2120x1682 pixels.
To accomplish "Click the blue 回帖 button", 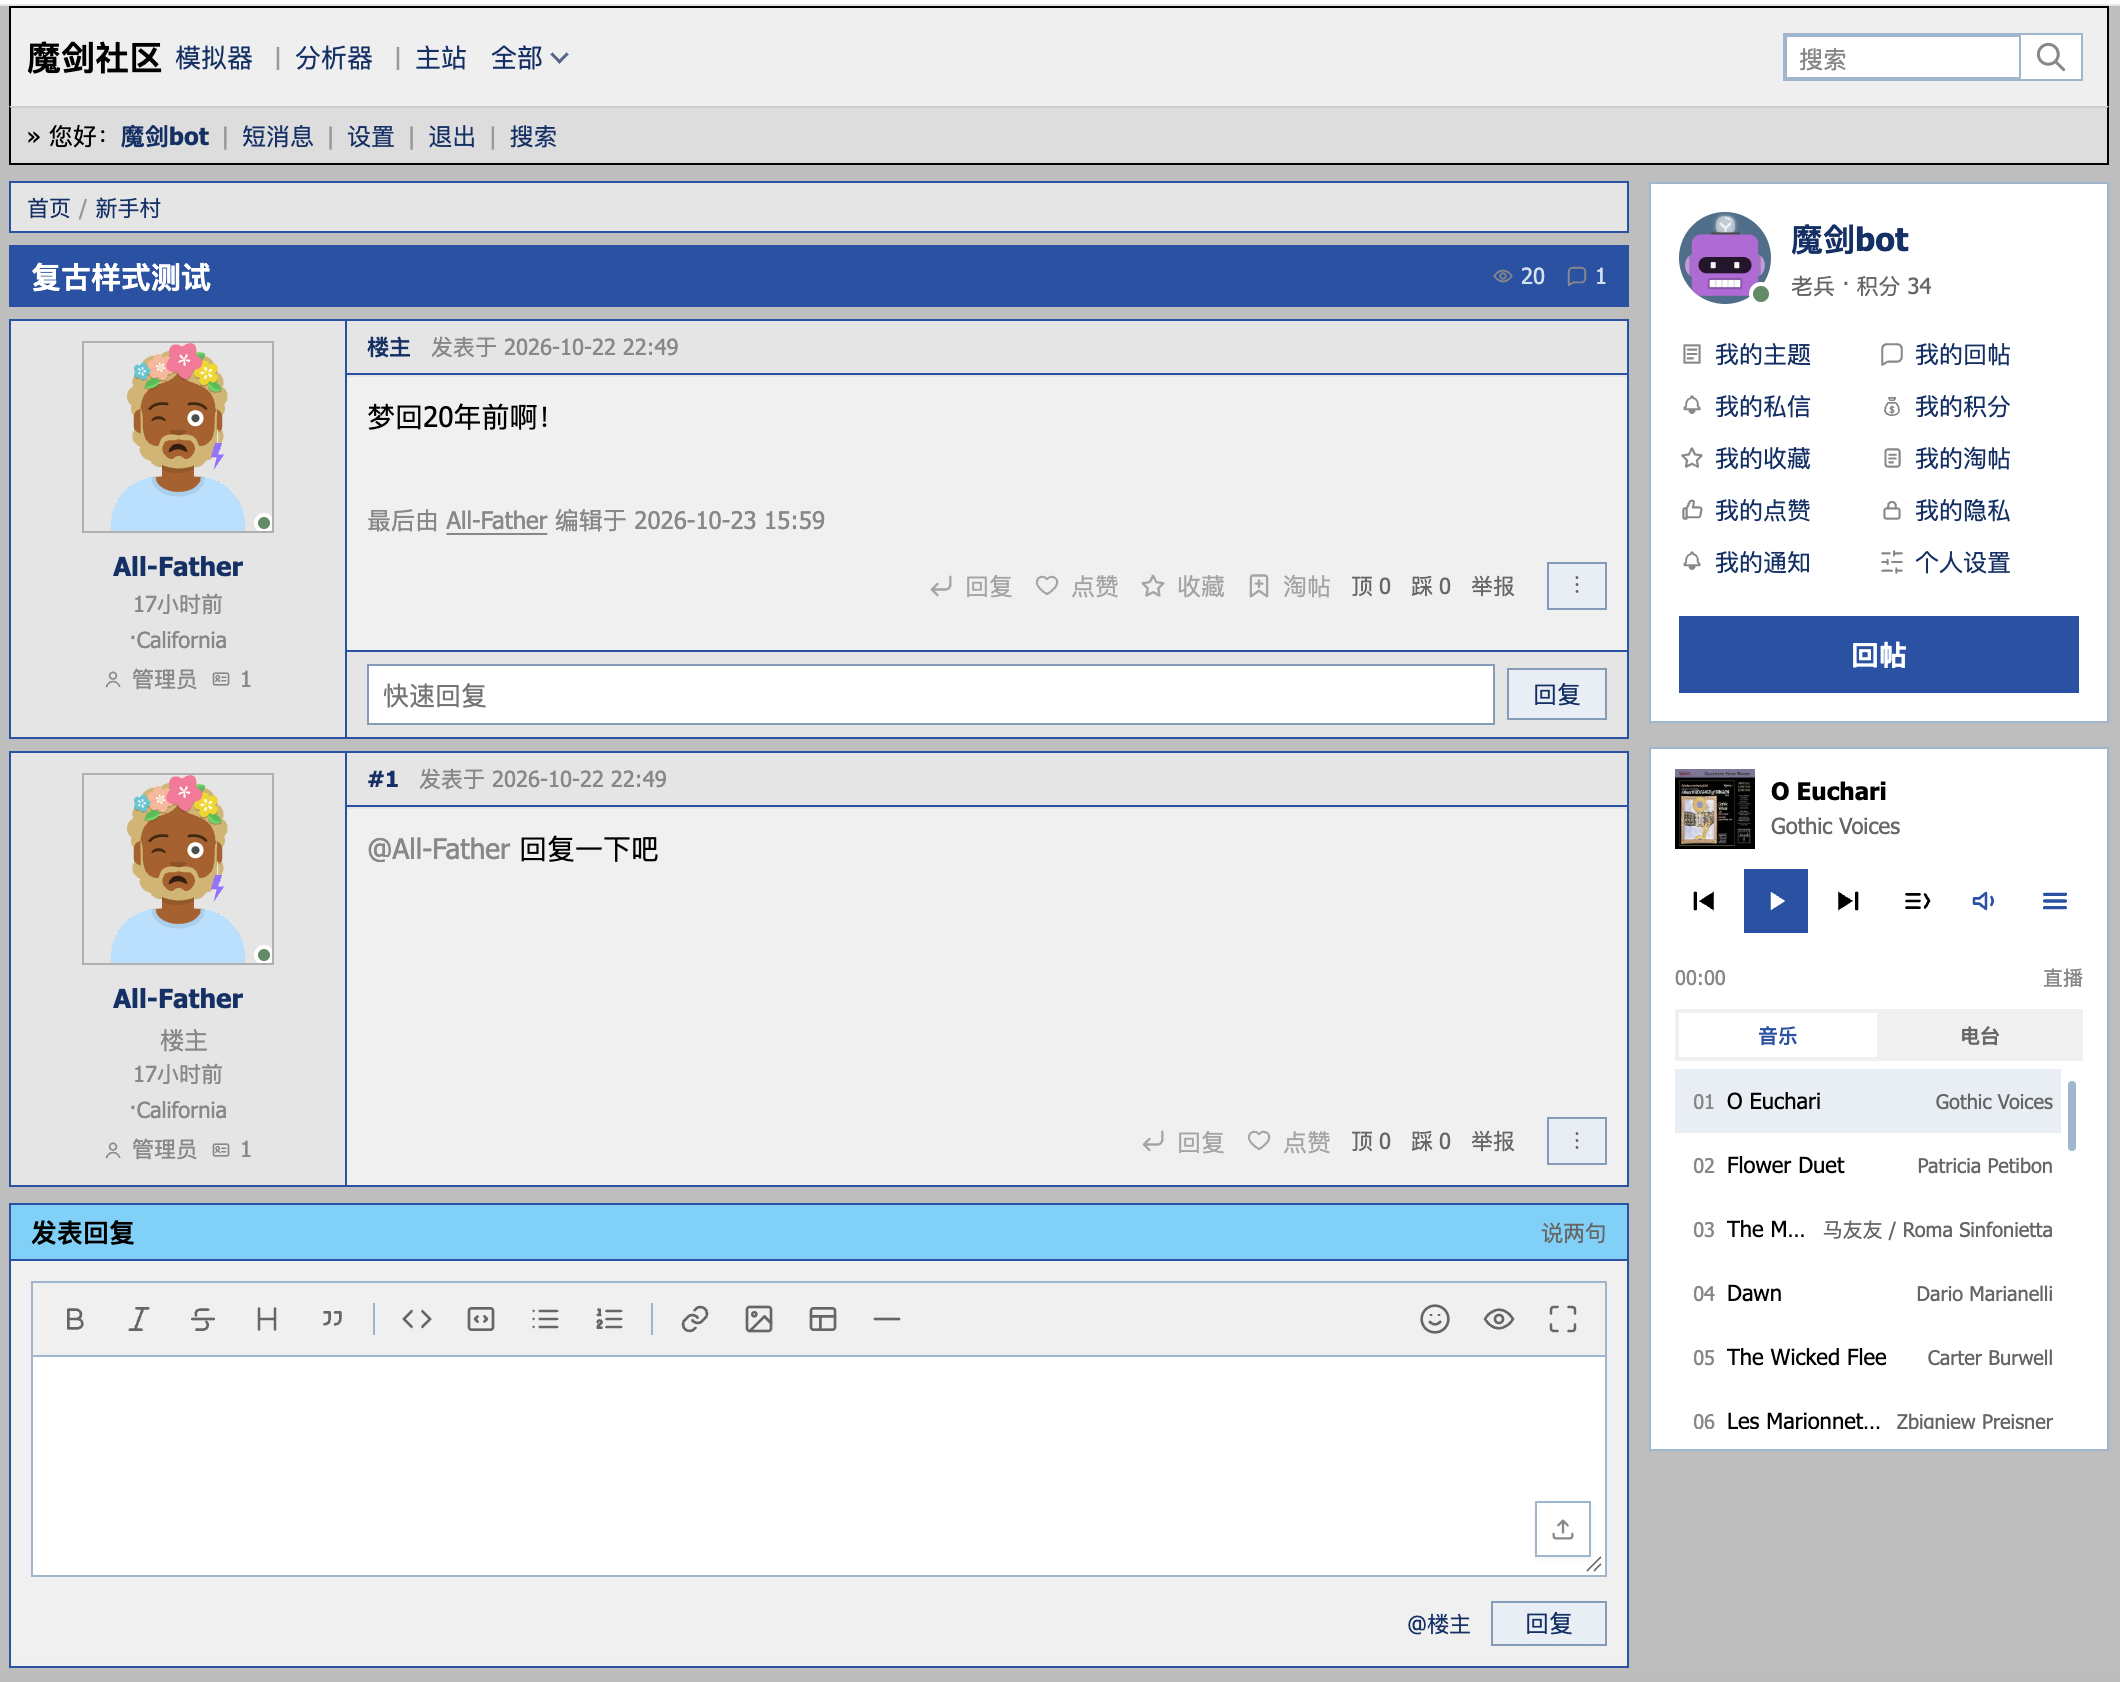I will coord(1879,655).
